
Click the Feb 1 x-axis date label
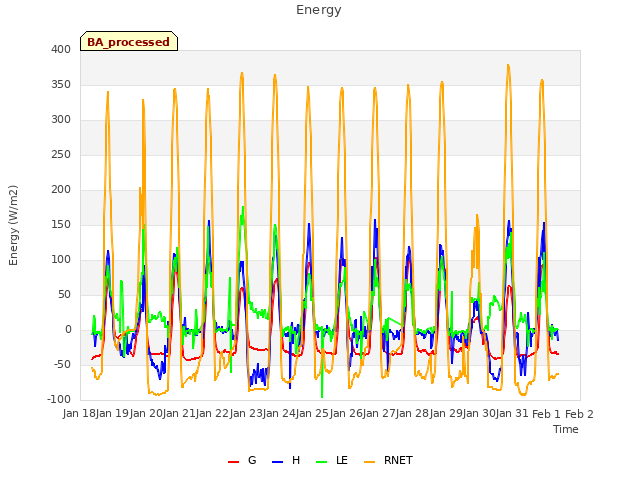(x=546, y=414)
